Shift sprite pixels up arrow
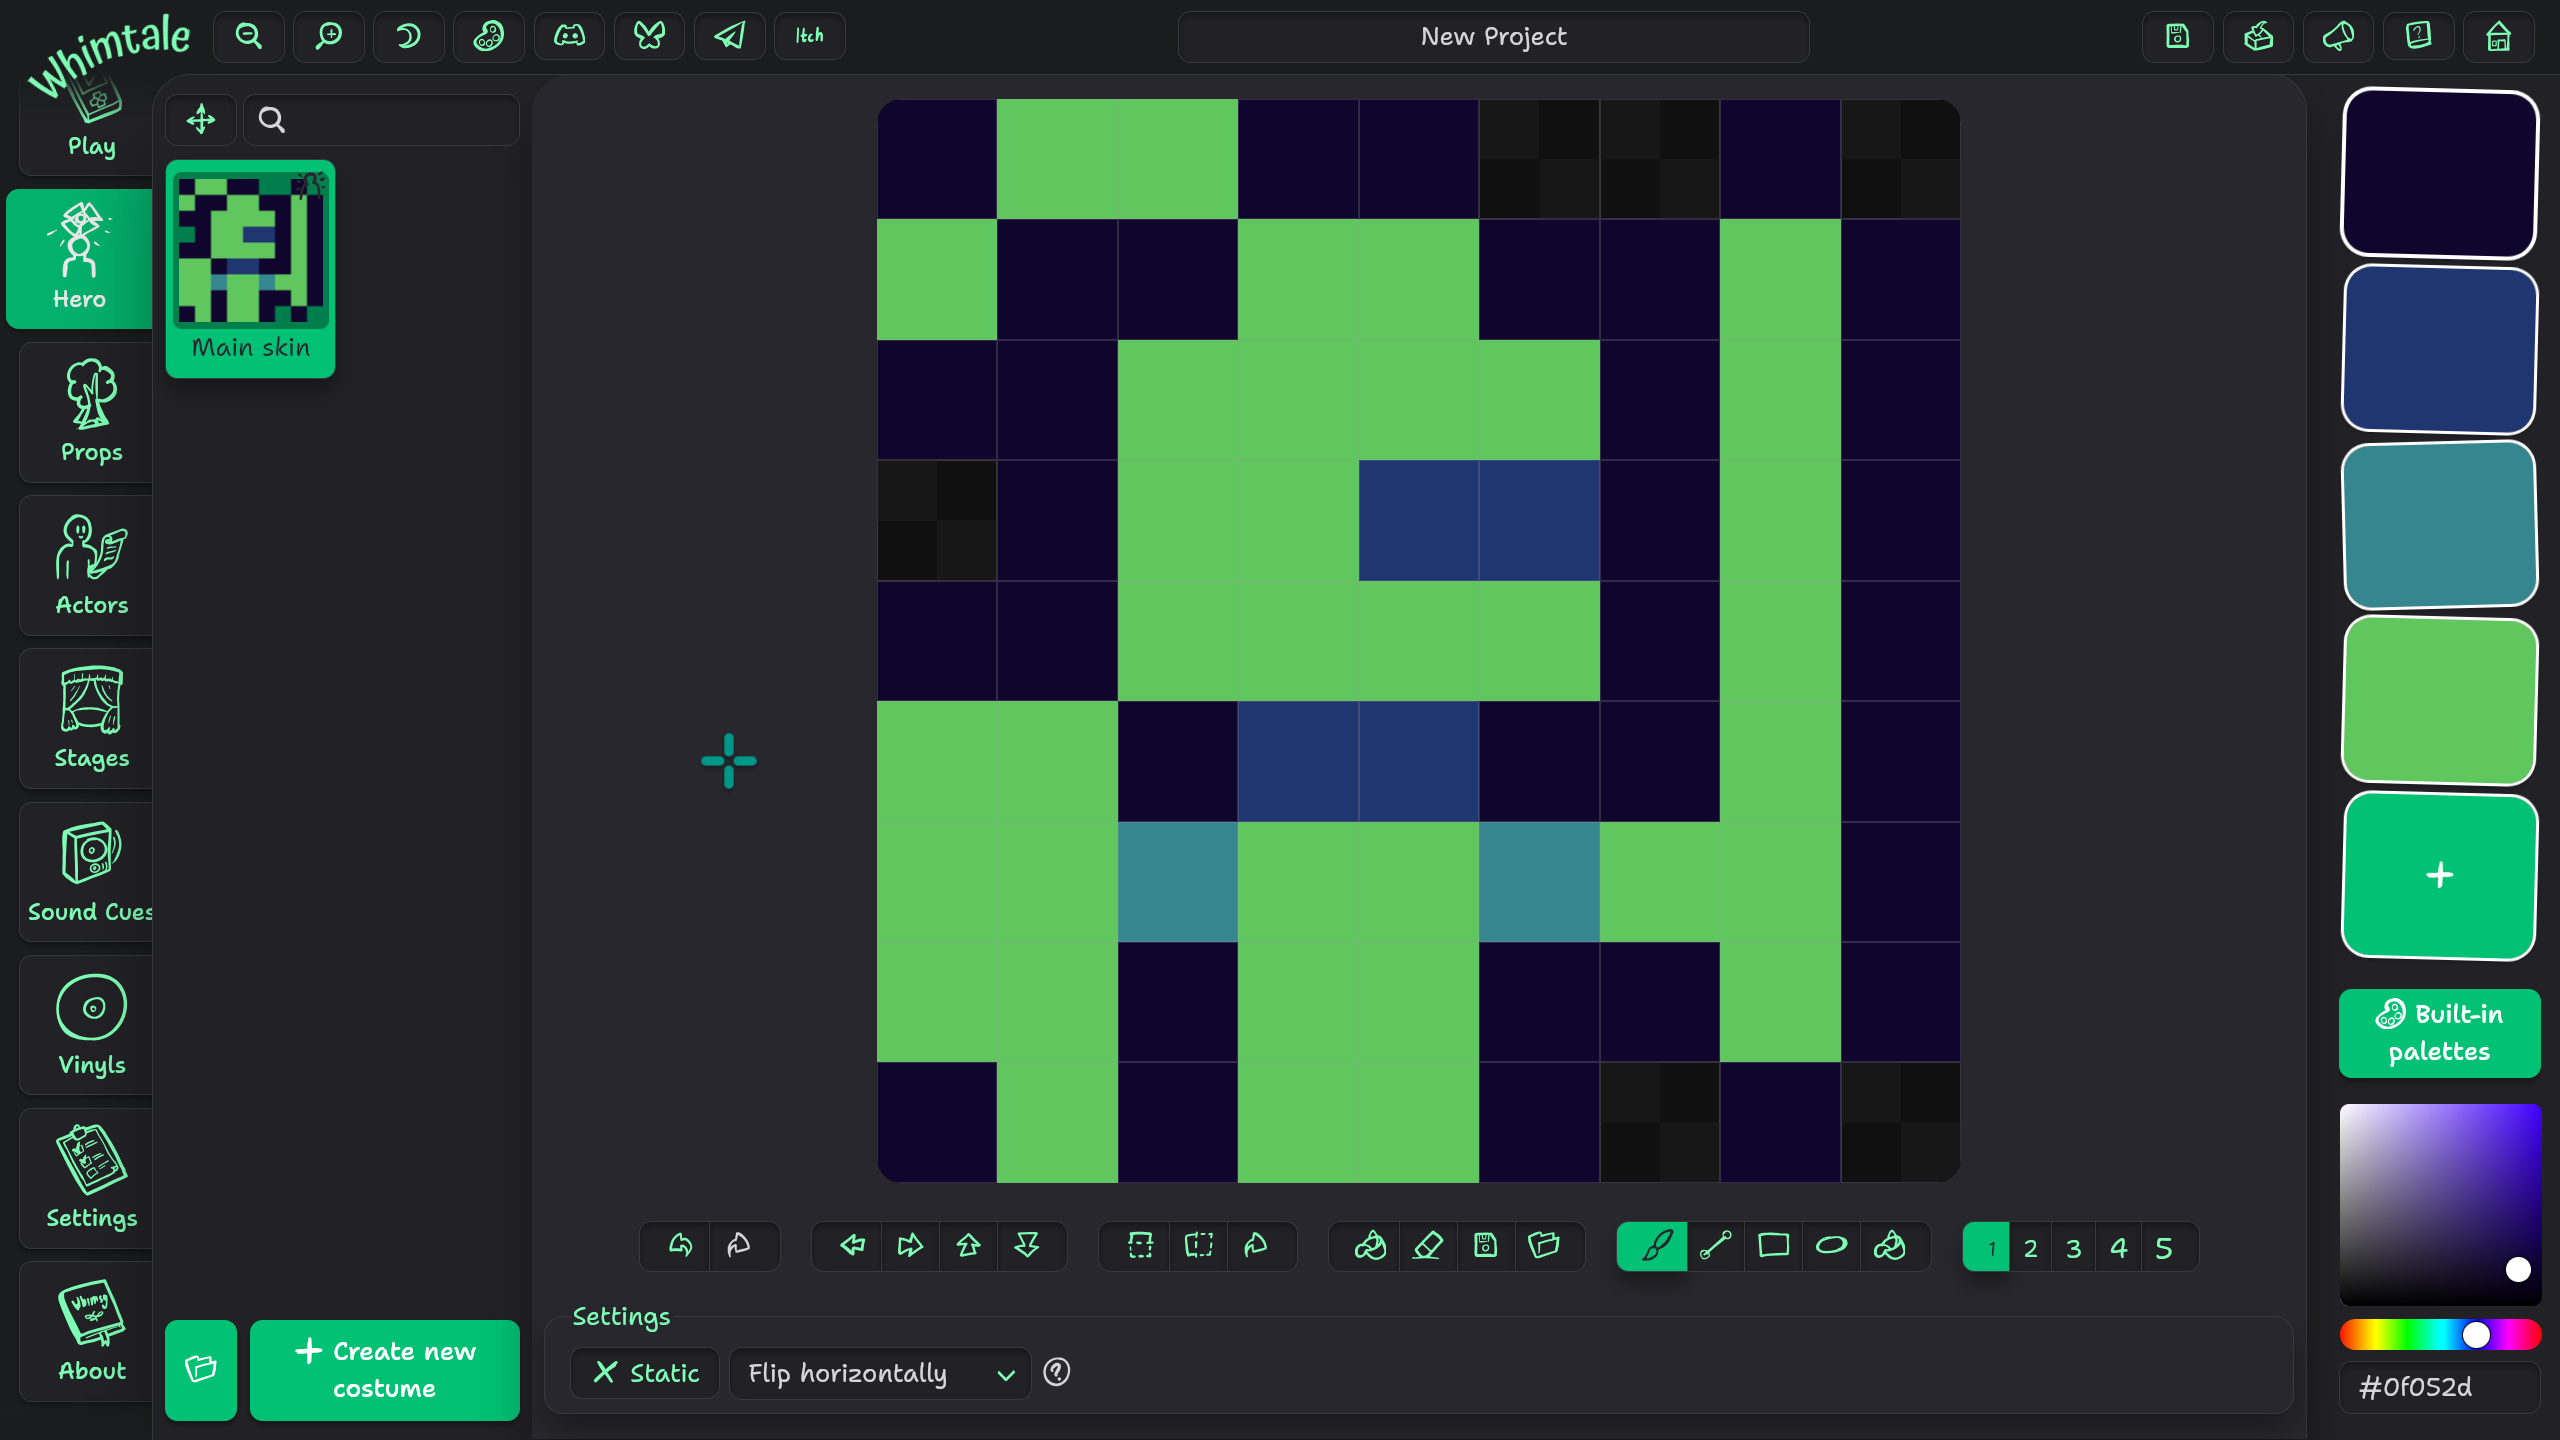 968,1246
